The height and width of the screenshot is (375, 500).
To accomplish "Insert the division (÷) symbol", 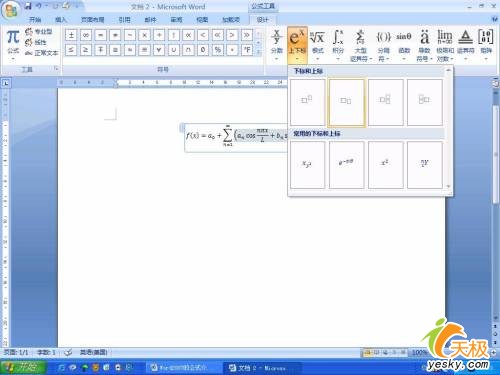I will tap(159, 35).
